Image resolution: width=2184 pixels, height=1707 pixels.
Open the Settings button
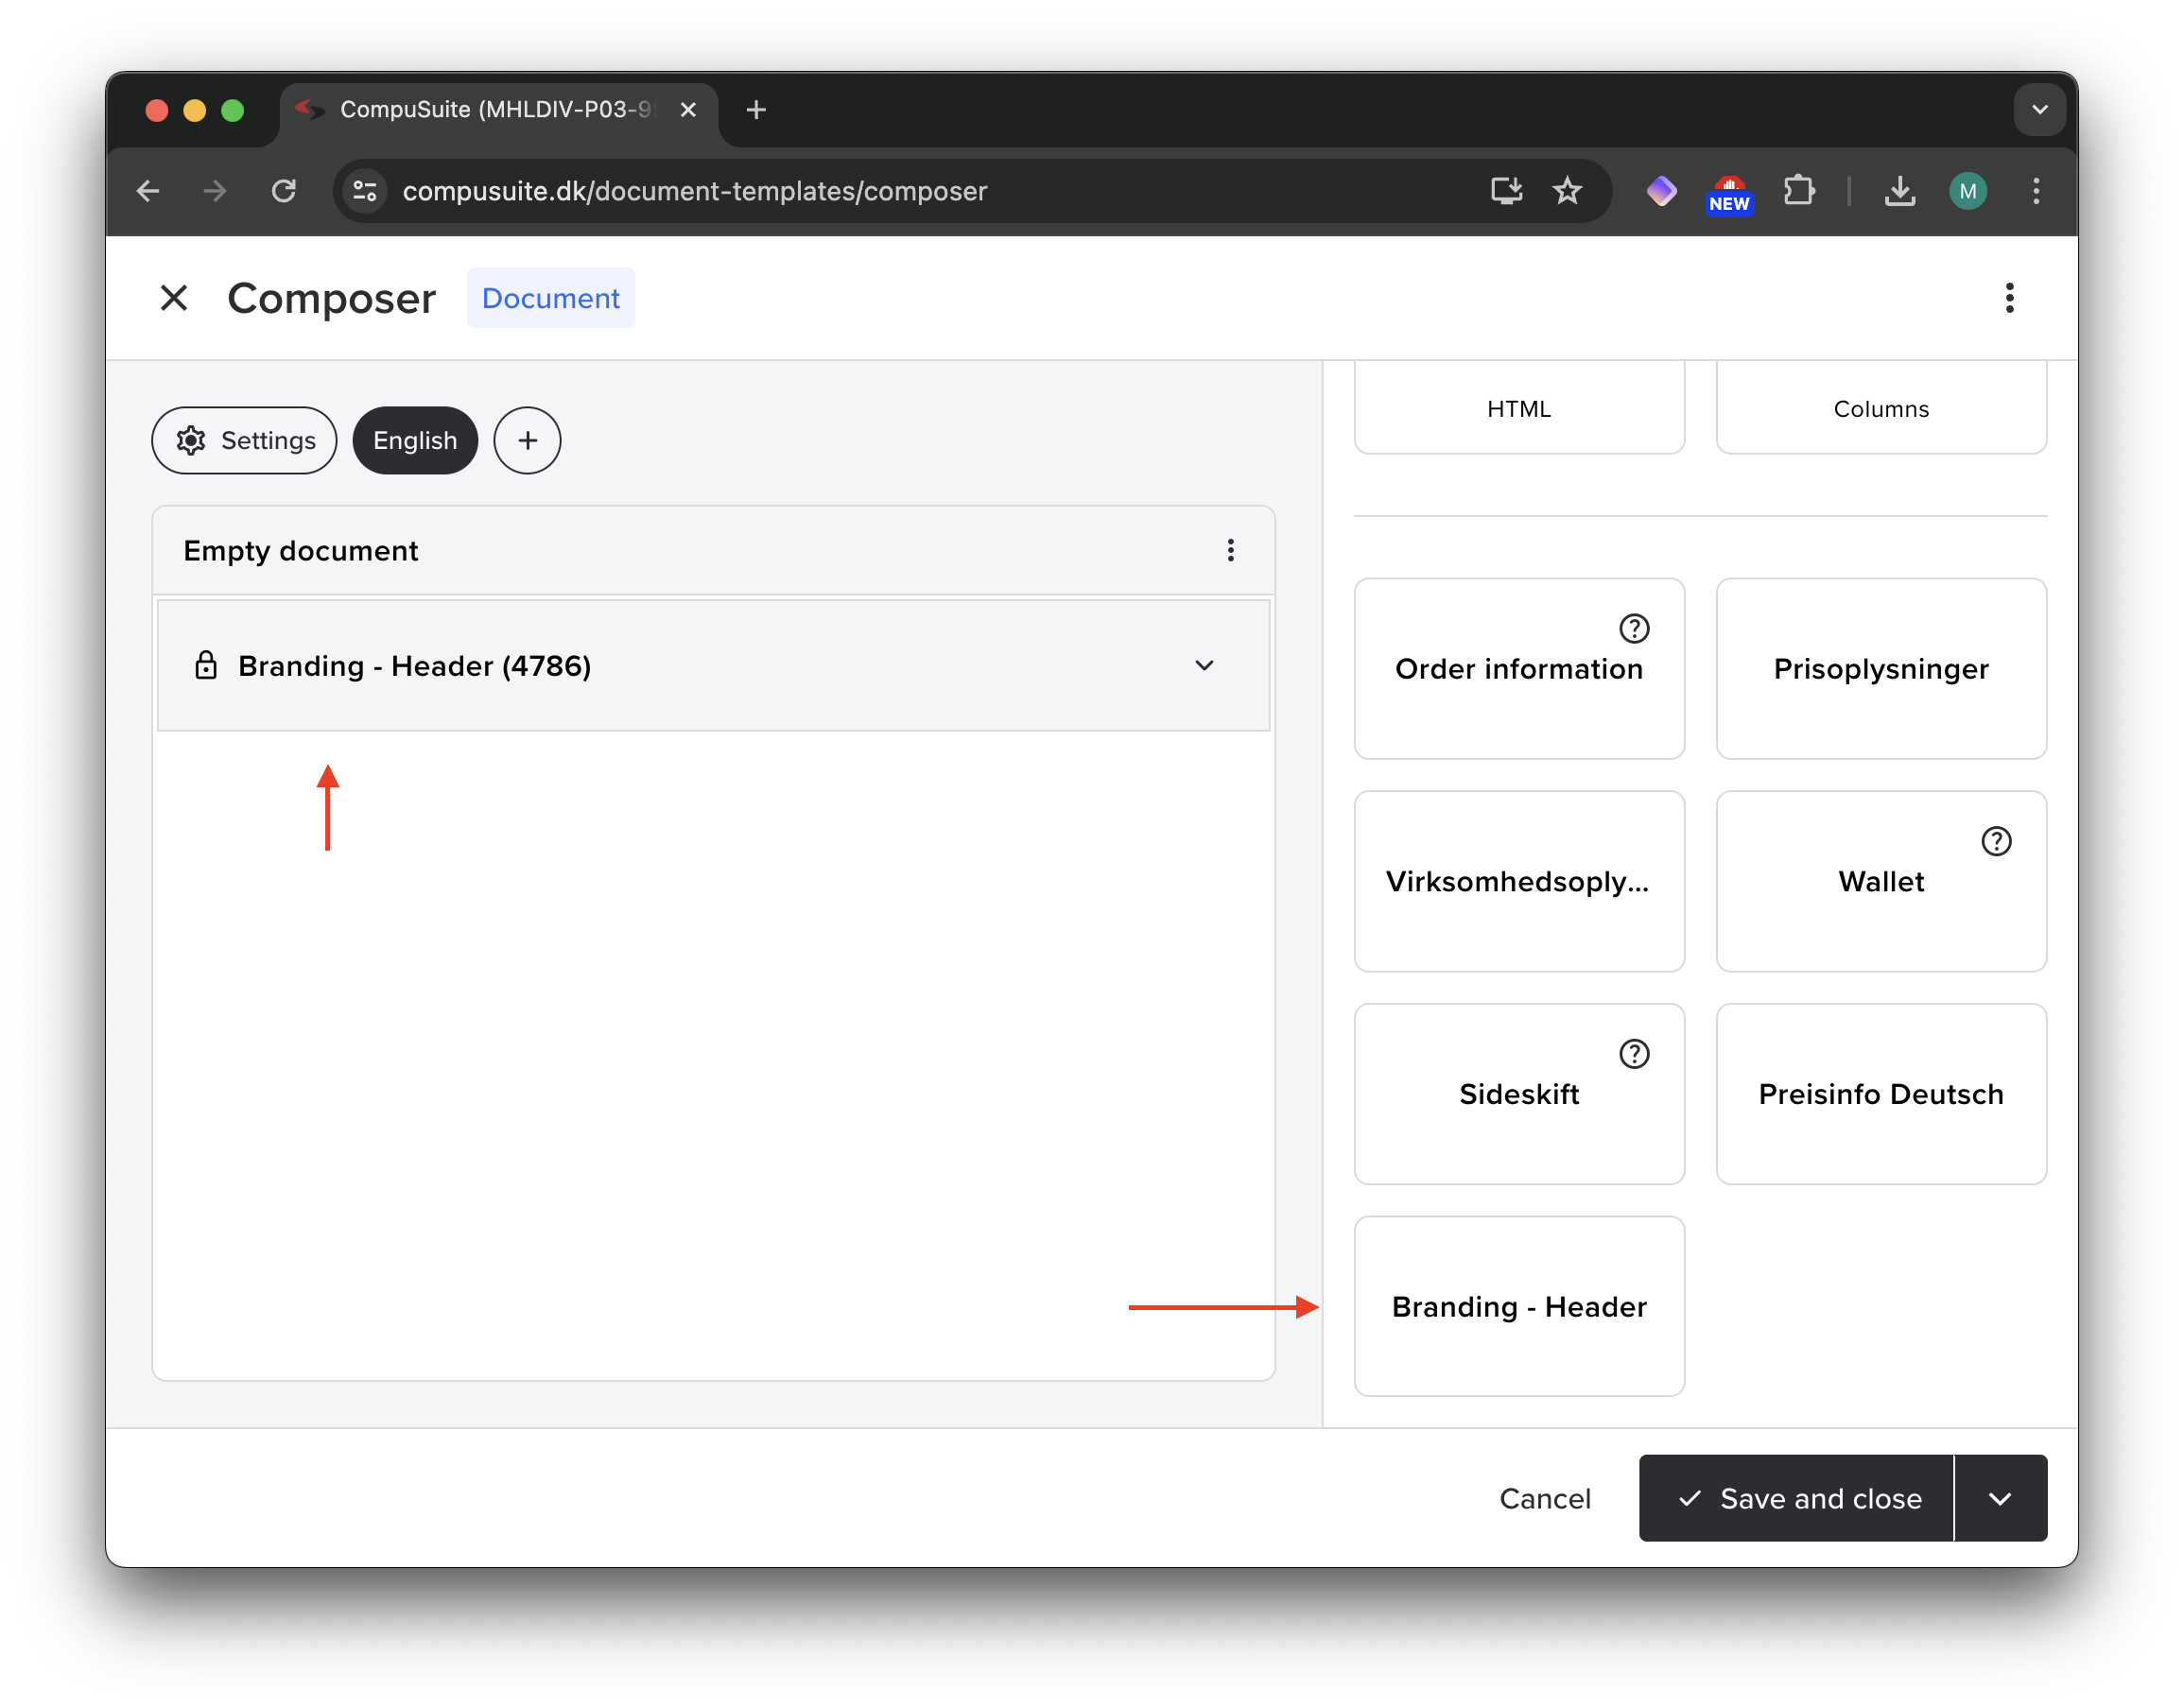[x=245, y=440]
